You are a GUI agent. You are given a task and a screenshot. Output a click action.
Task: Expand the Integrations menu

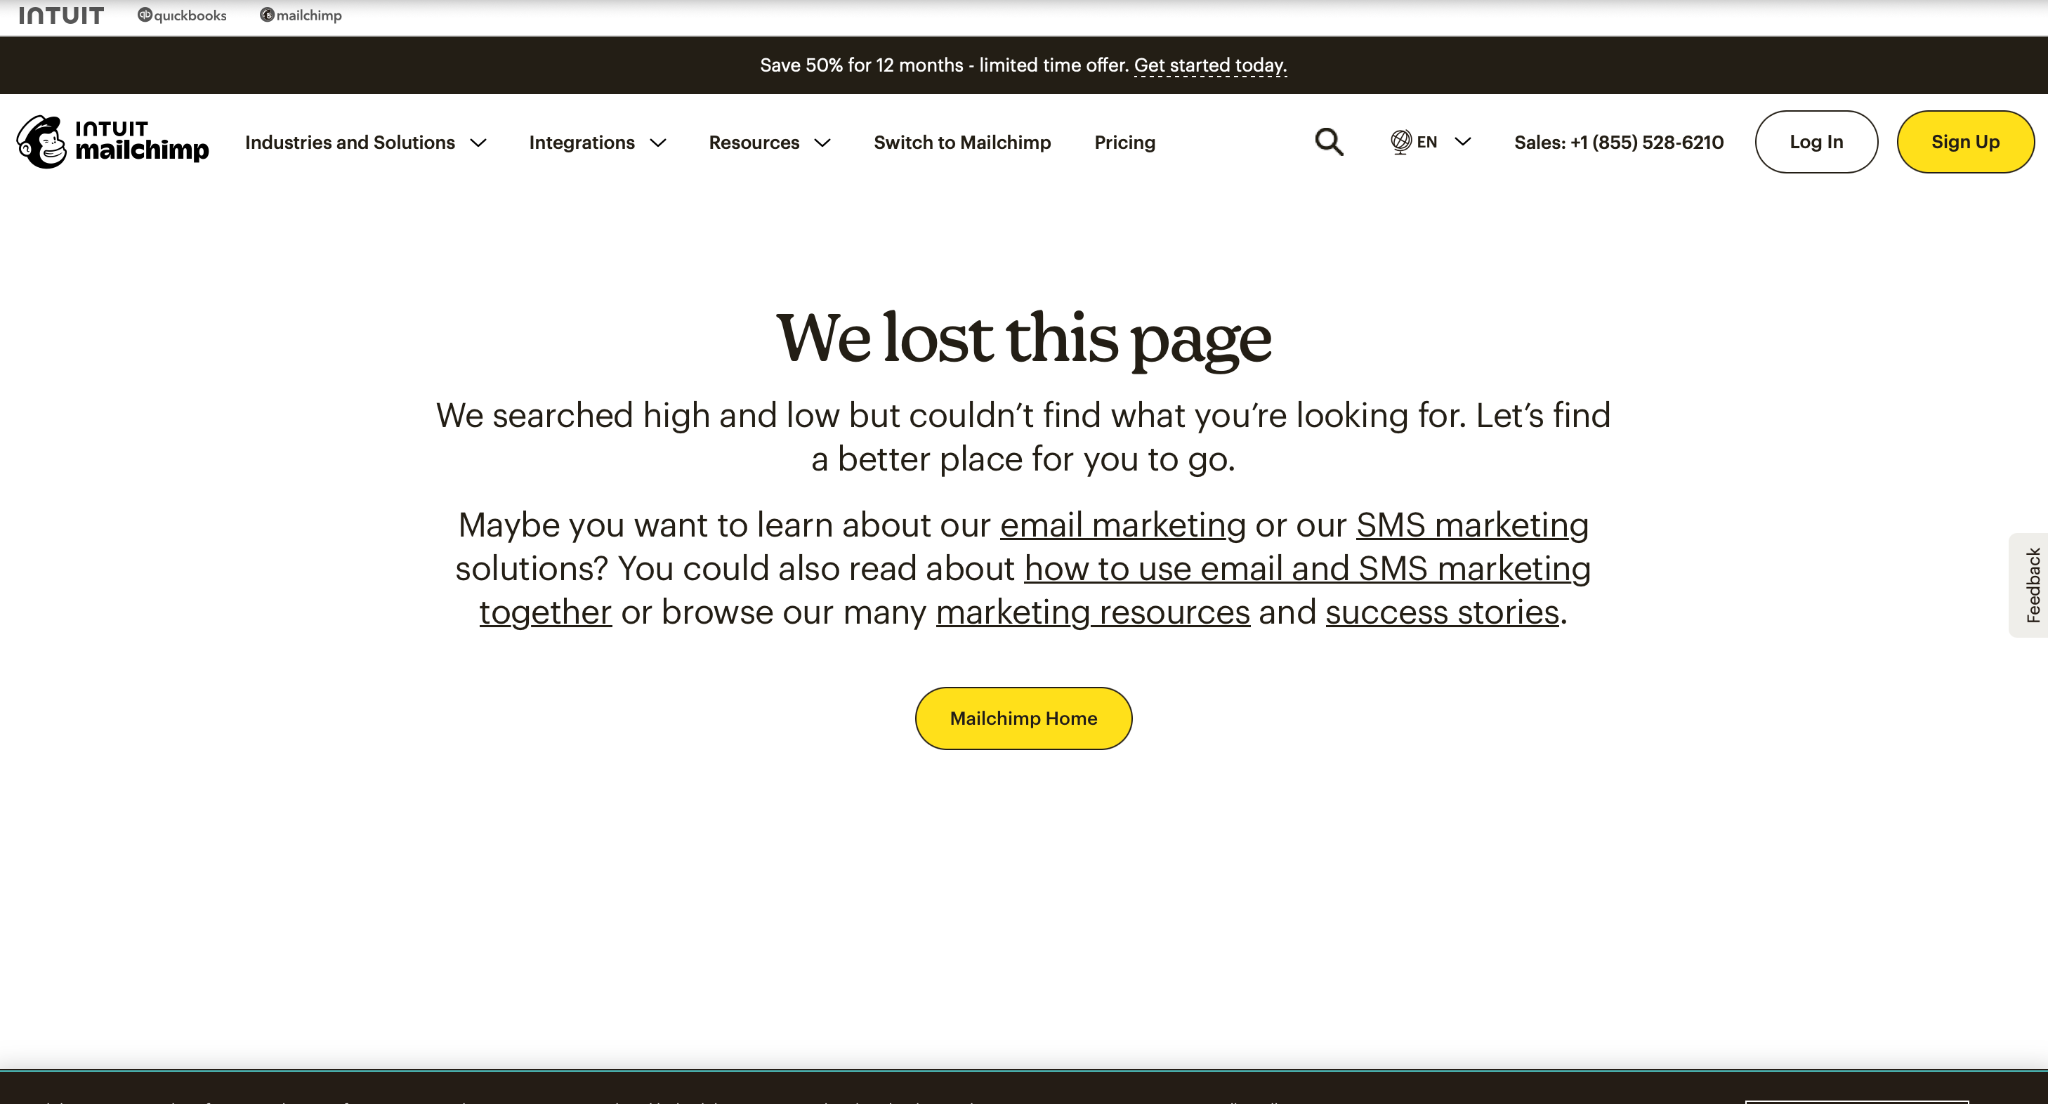[x=597, y=142]
